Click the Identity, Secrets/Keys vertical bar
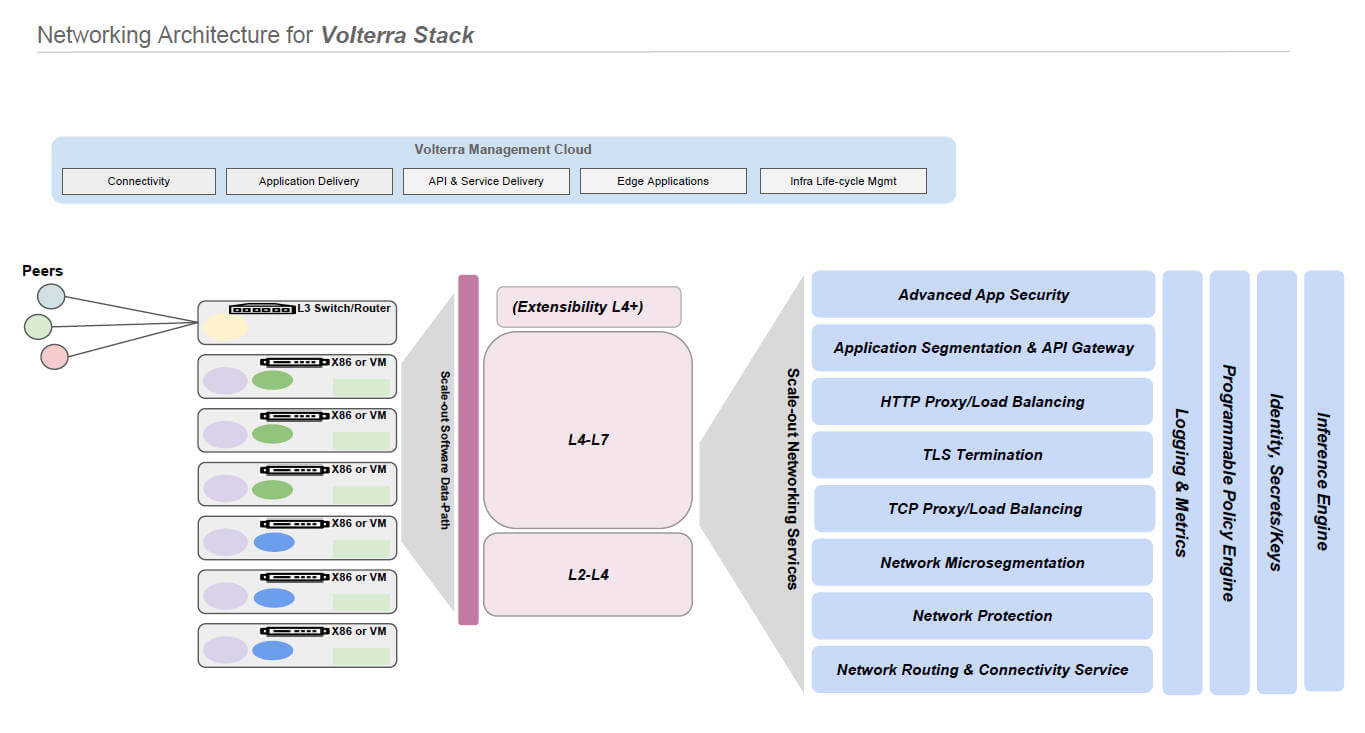The width and height of the screenshot is (1365, 733). (1277, 483)
